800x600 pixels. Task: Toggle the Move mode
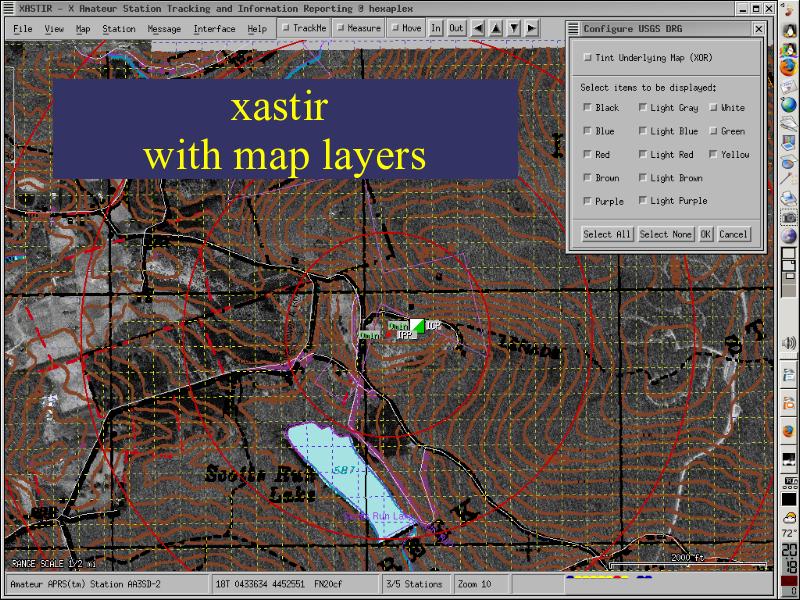click(x=407, y=28)
